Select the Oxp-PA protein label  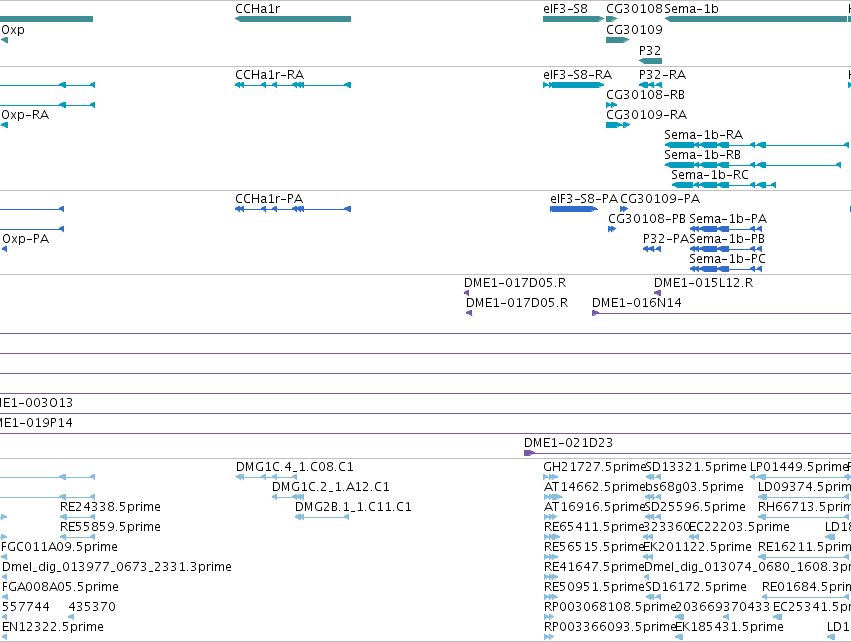pos(26,239)
